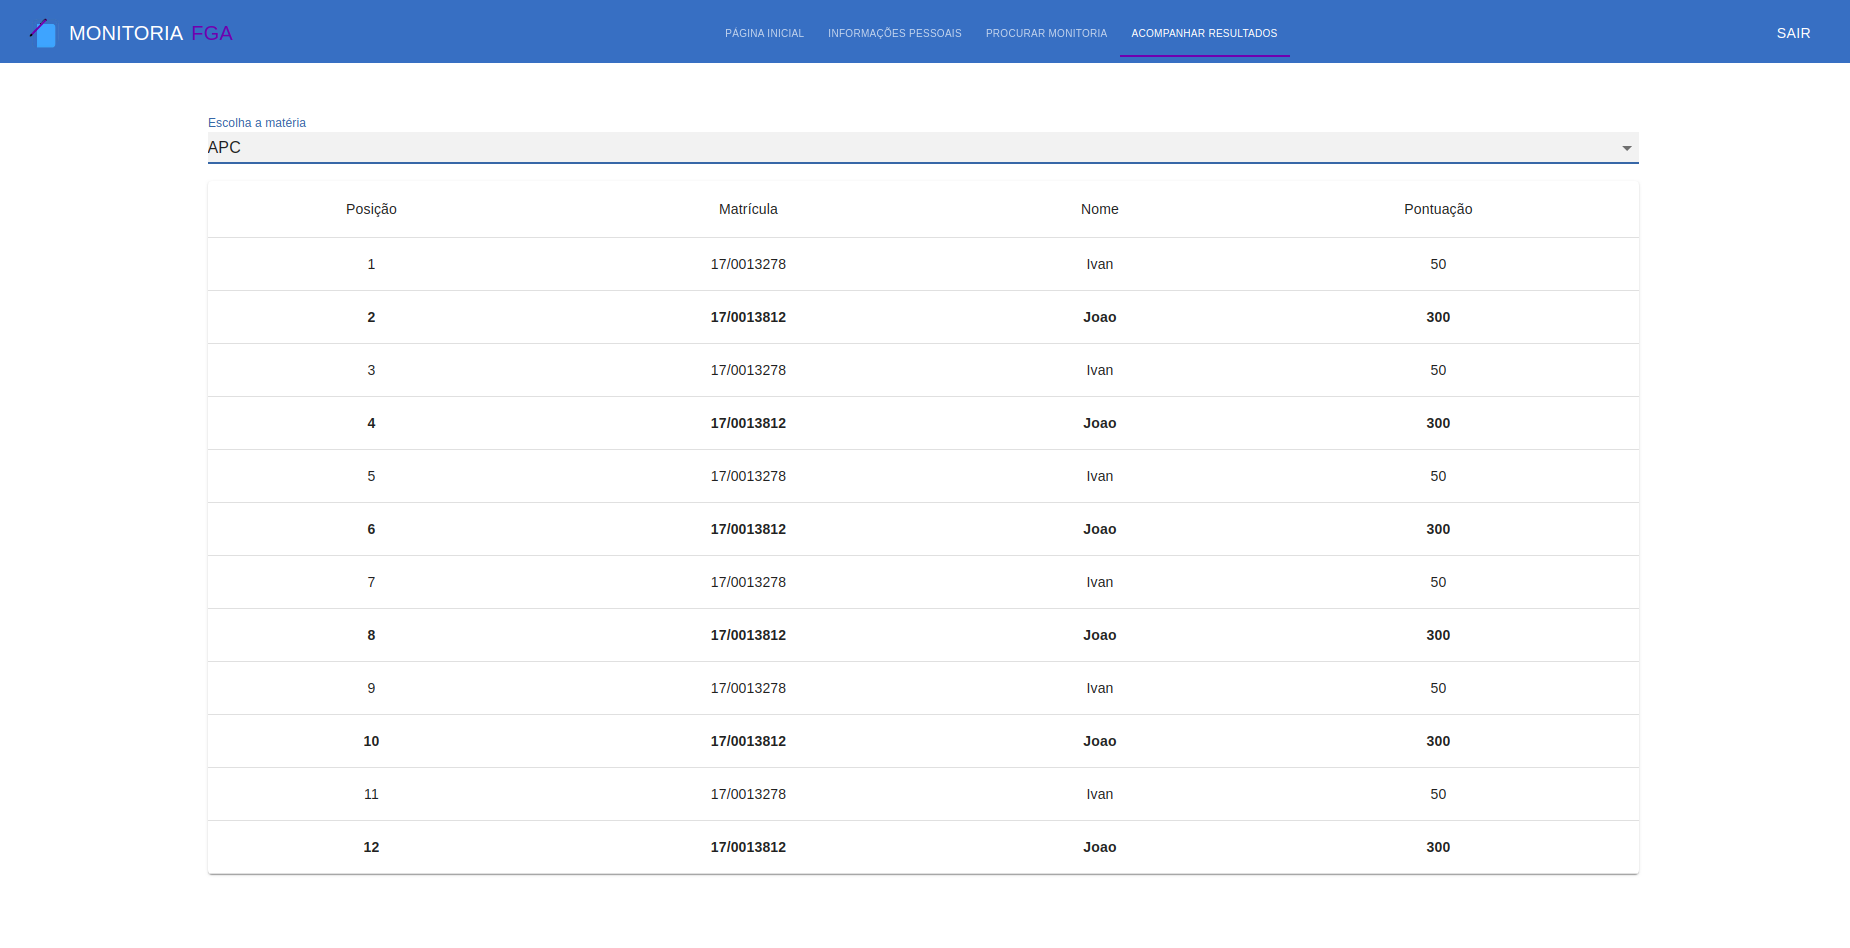The height and width of the screenshot is (948, 1850).
Task: Click the Nome column header
Action: [1100, 209]
